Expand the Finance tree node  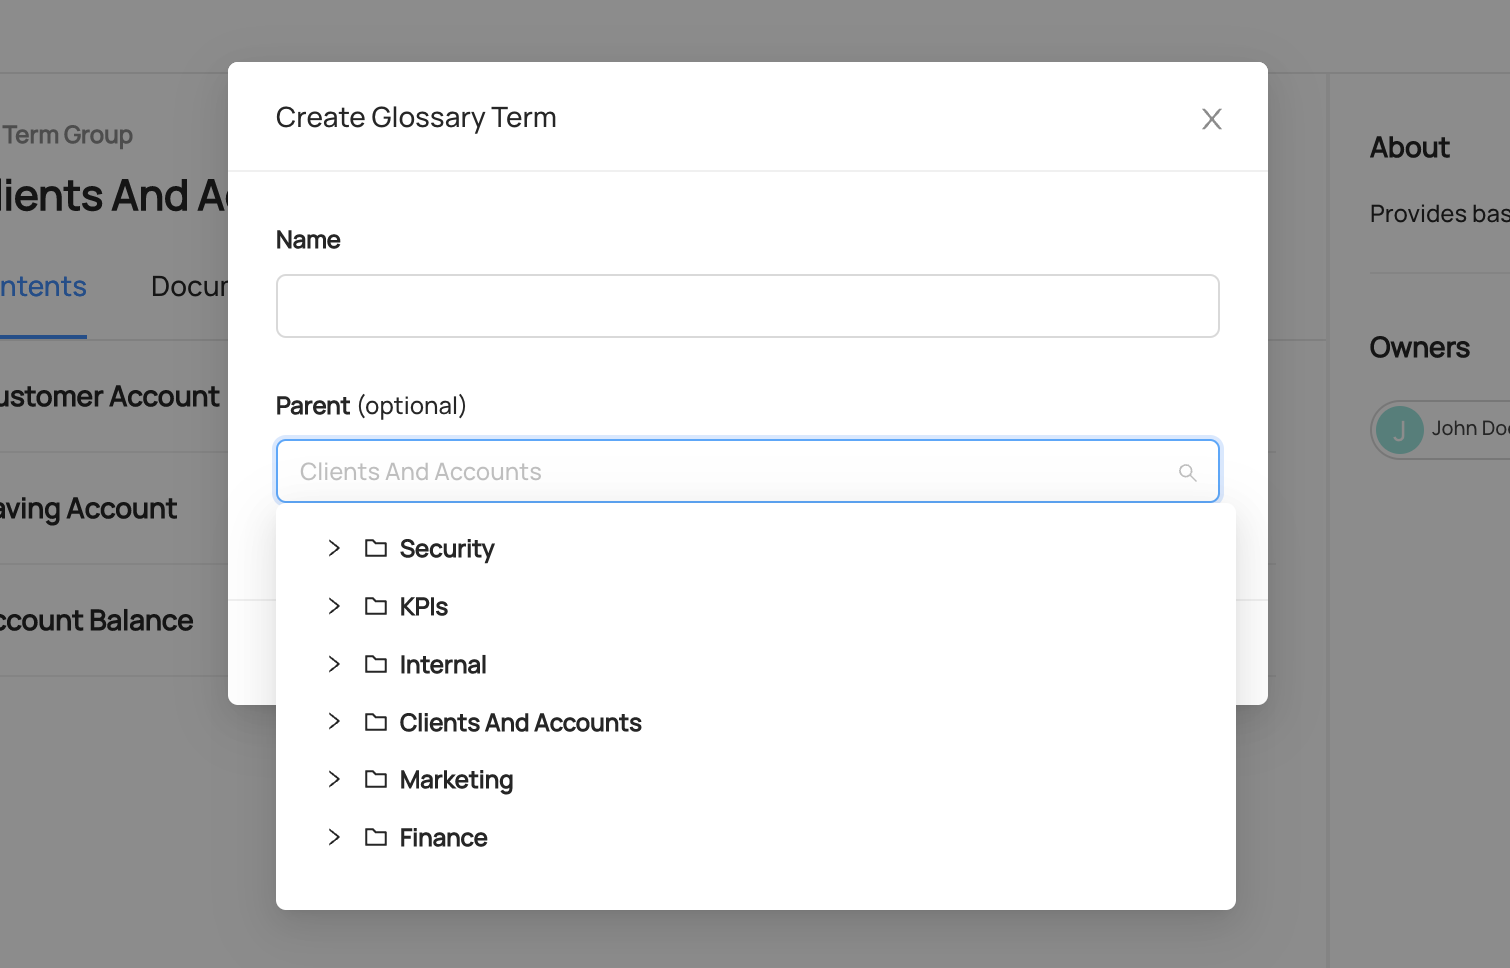[334, 837]
